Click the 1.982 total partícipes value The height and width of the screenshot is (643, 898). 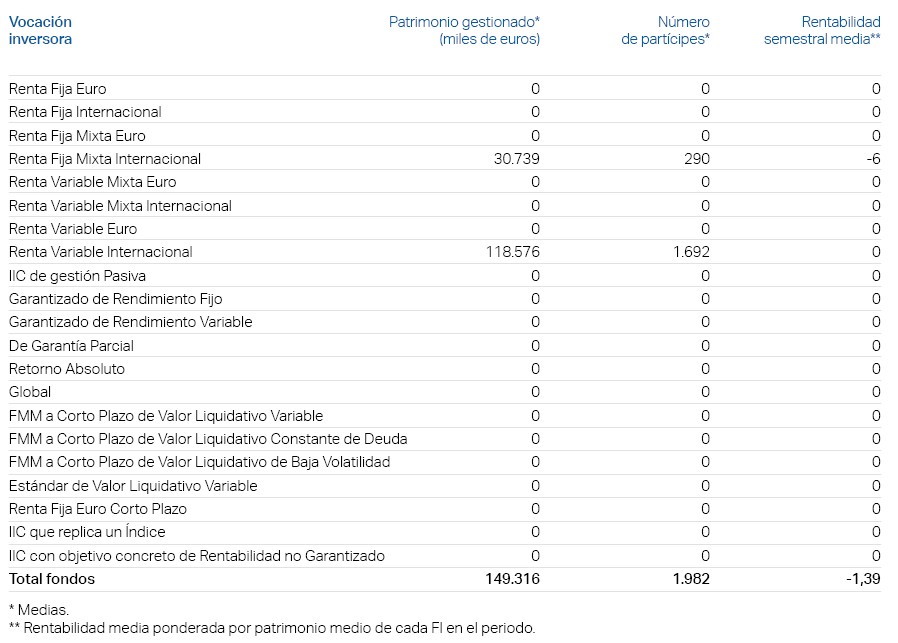[692, 579]
